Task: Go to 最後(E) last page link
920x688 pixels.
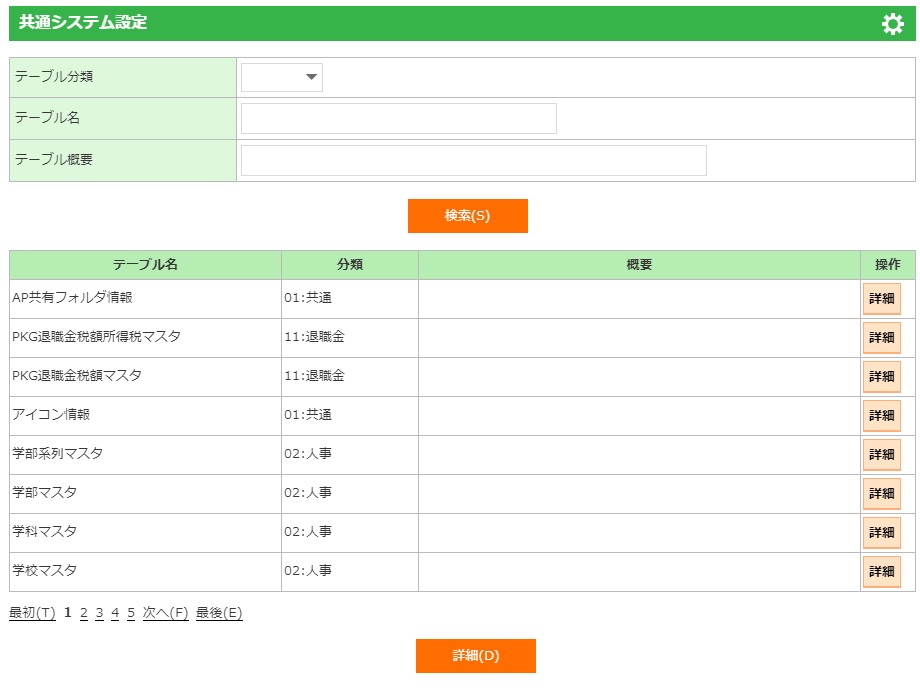Action: (x=219, y=613)
